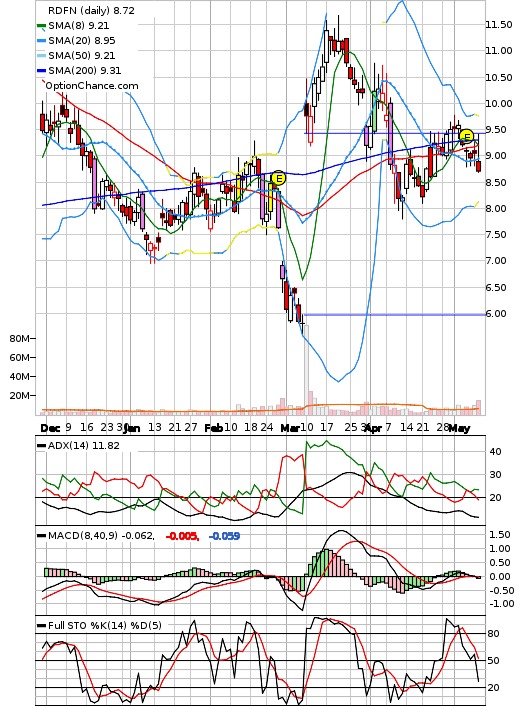Image resolution: width=526 pixels, height=706 pixels.
Task: Click the May label on date axis
Action: pos(459,428)
